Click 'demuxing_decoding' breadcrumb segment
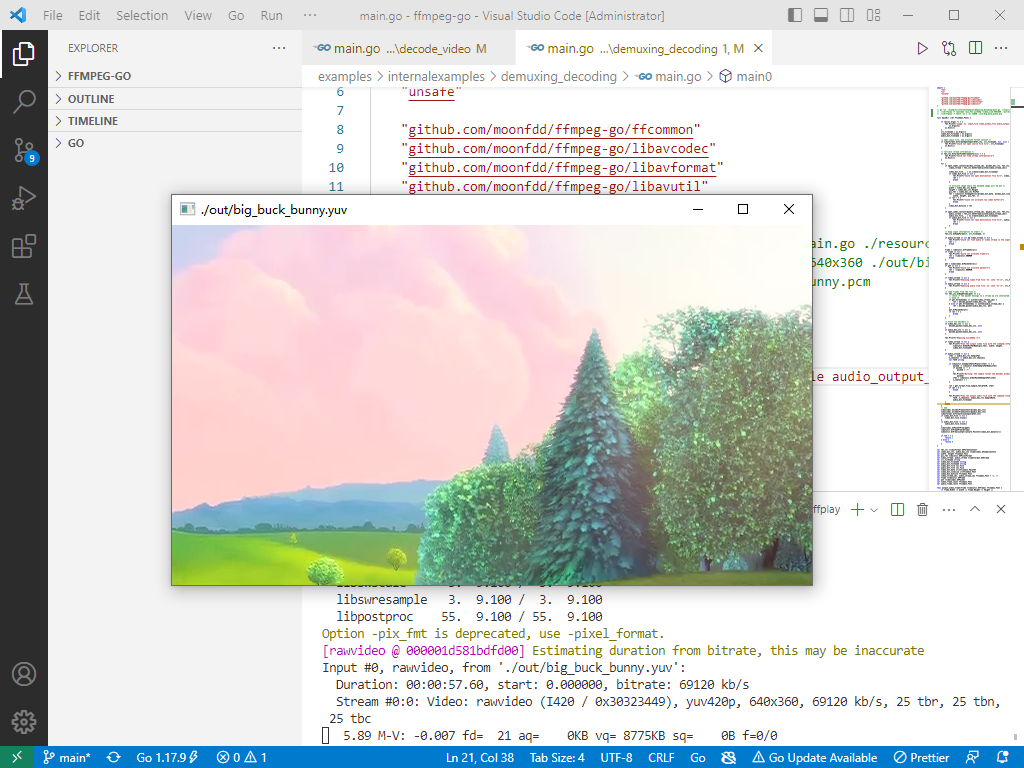Image resolution: width=1024 pixels, height=768 pixels. coord(558,76)
